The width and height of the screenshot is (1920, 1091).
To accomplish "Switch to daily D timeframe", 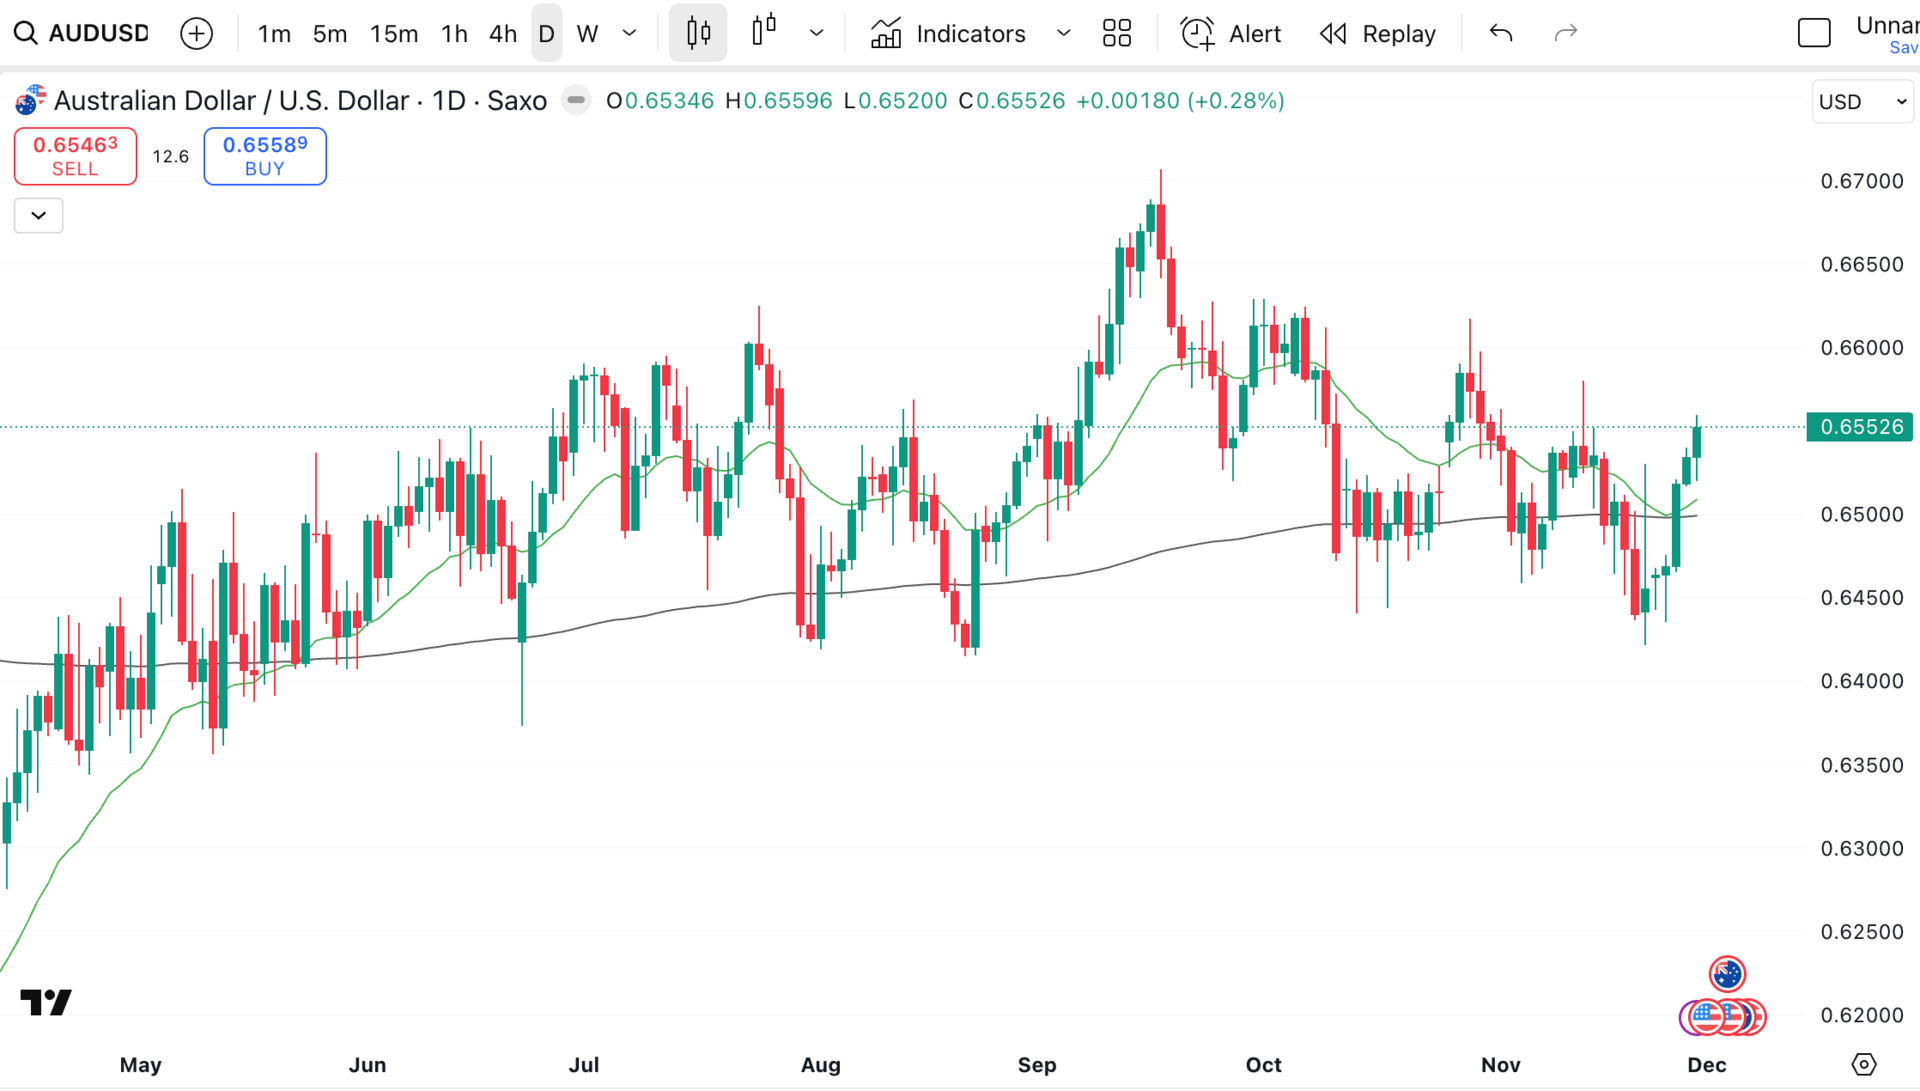I will pos(546,33).
